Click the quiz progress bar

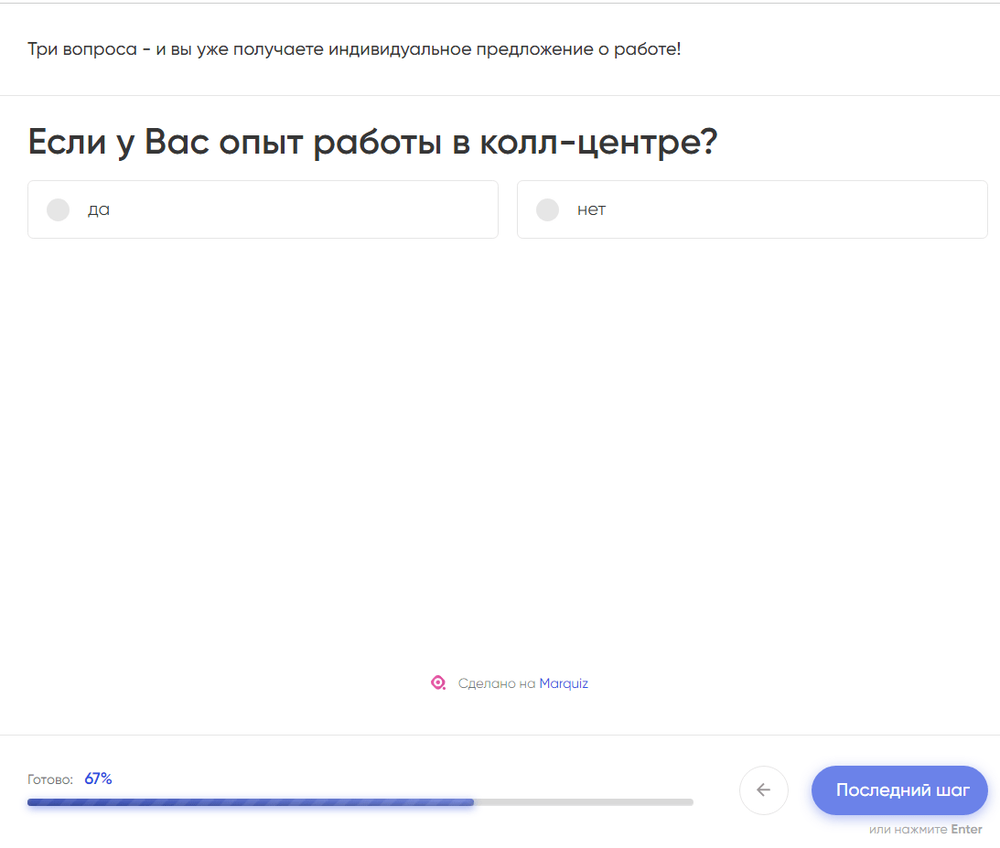click(360, 802)
